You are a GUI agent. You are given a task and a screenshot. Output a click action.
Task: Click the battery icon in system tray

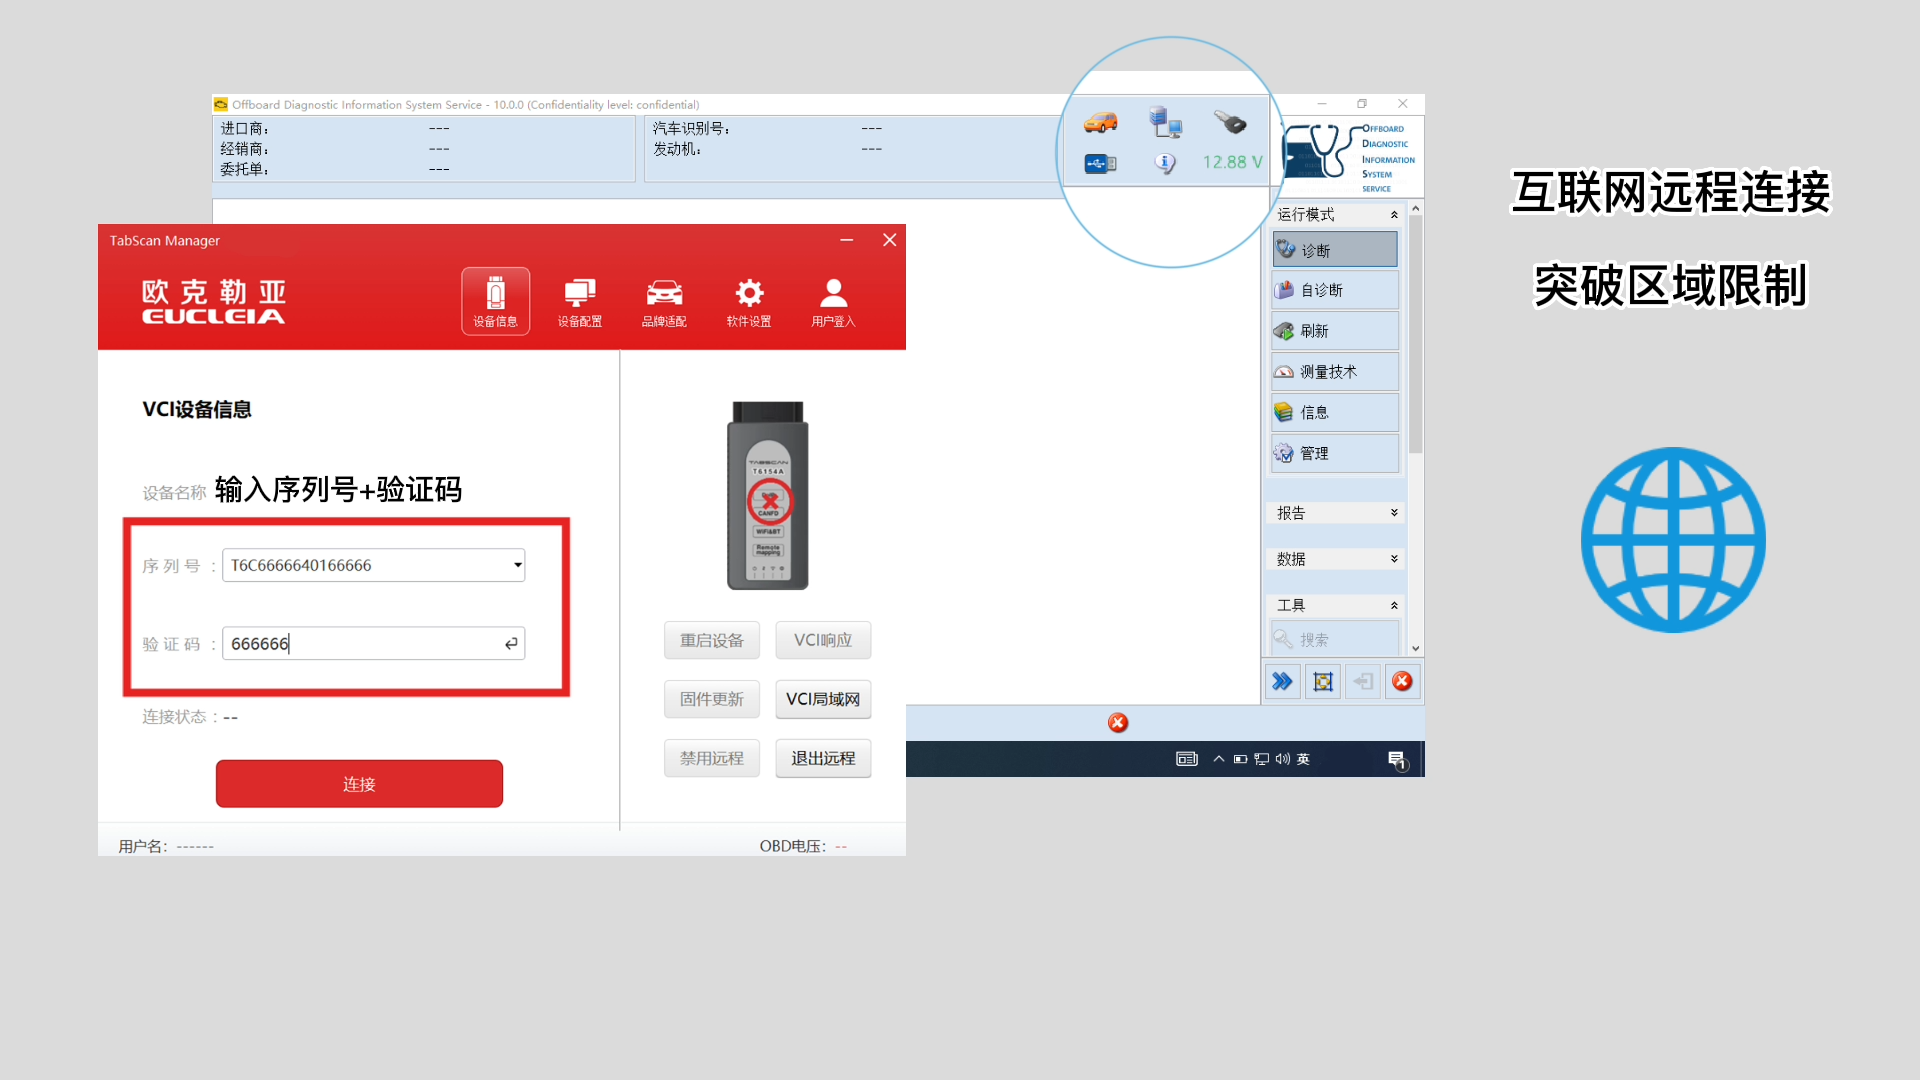coord(1240,759)
